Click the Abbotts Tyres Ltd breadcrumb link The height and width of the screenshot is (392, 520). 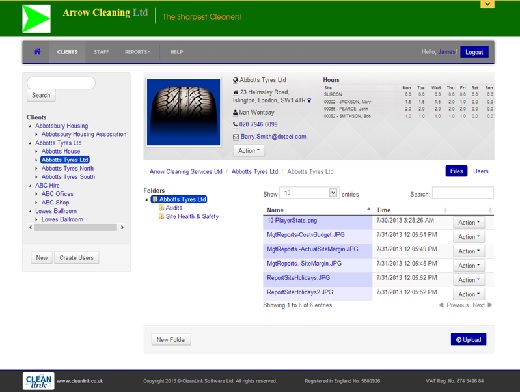click(x=255, y=172)
